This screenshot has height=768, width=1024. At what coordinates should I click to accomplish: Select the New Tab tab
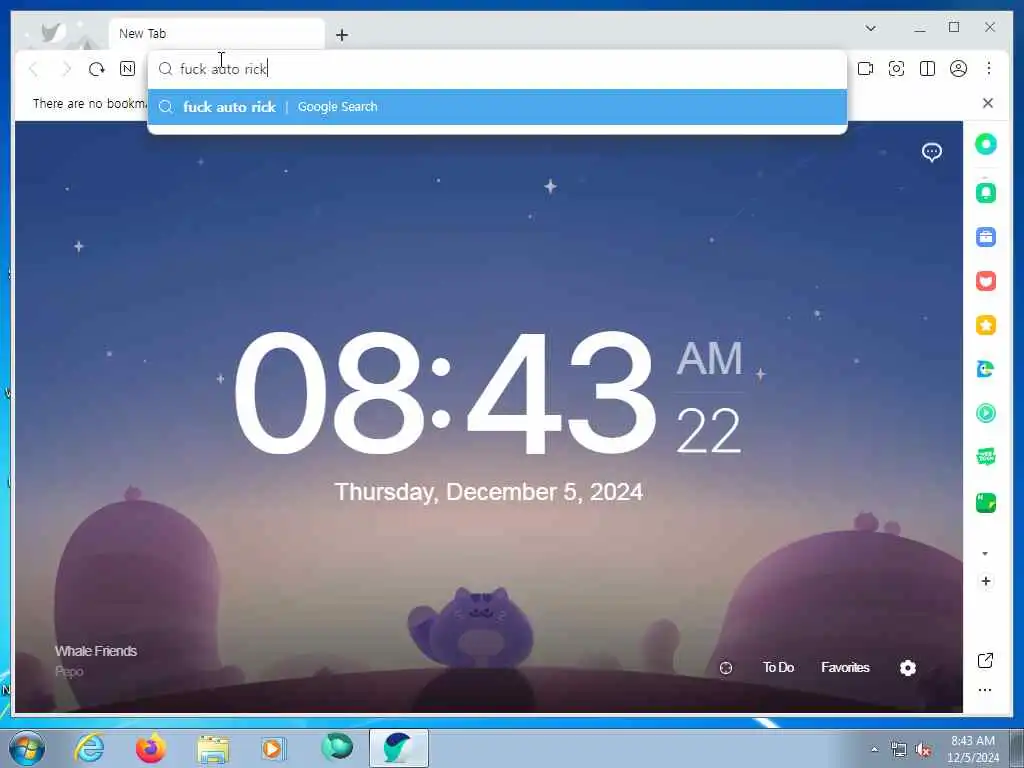tap(216, 33)
